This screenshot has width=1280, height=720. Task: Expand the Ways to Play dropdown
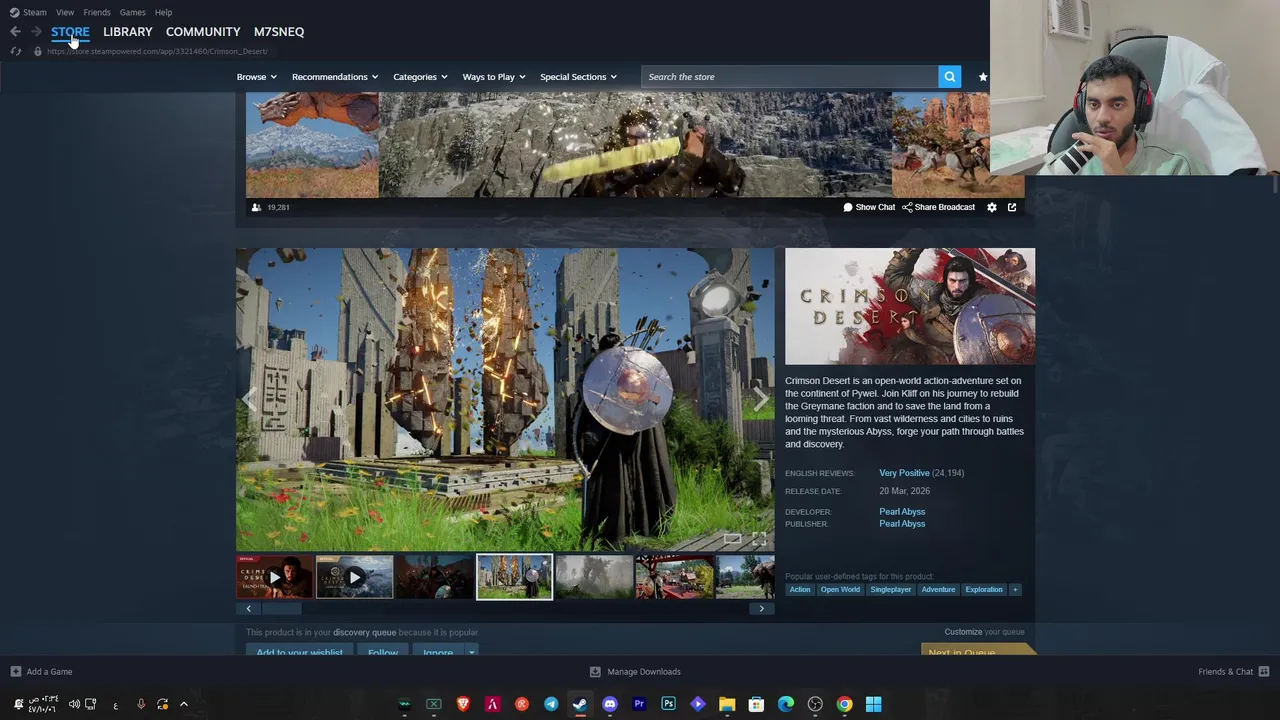493,77
